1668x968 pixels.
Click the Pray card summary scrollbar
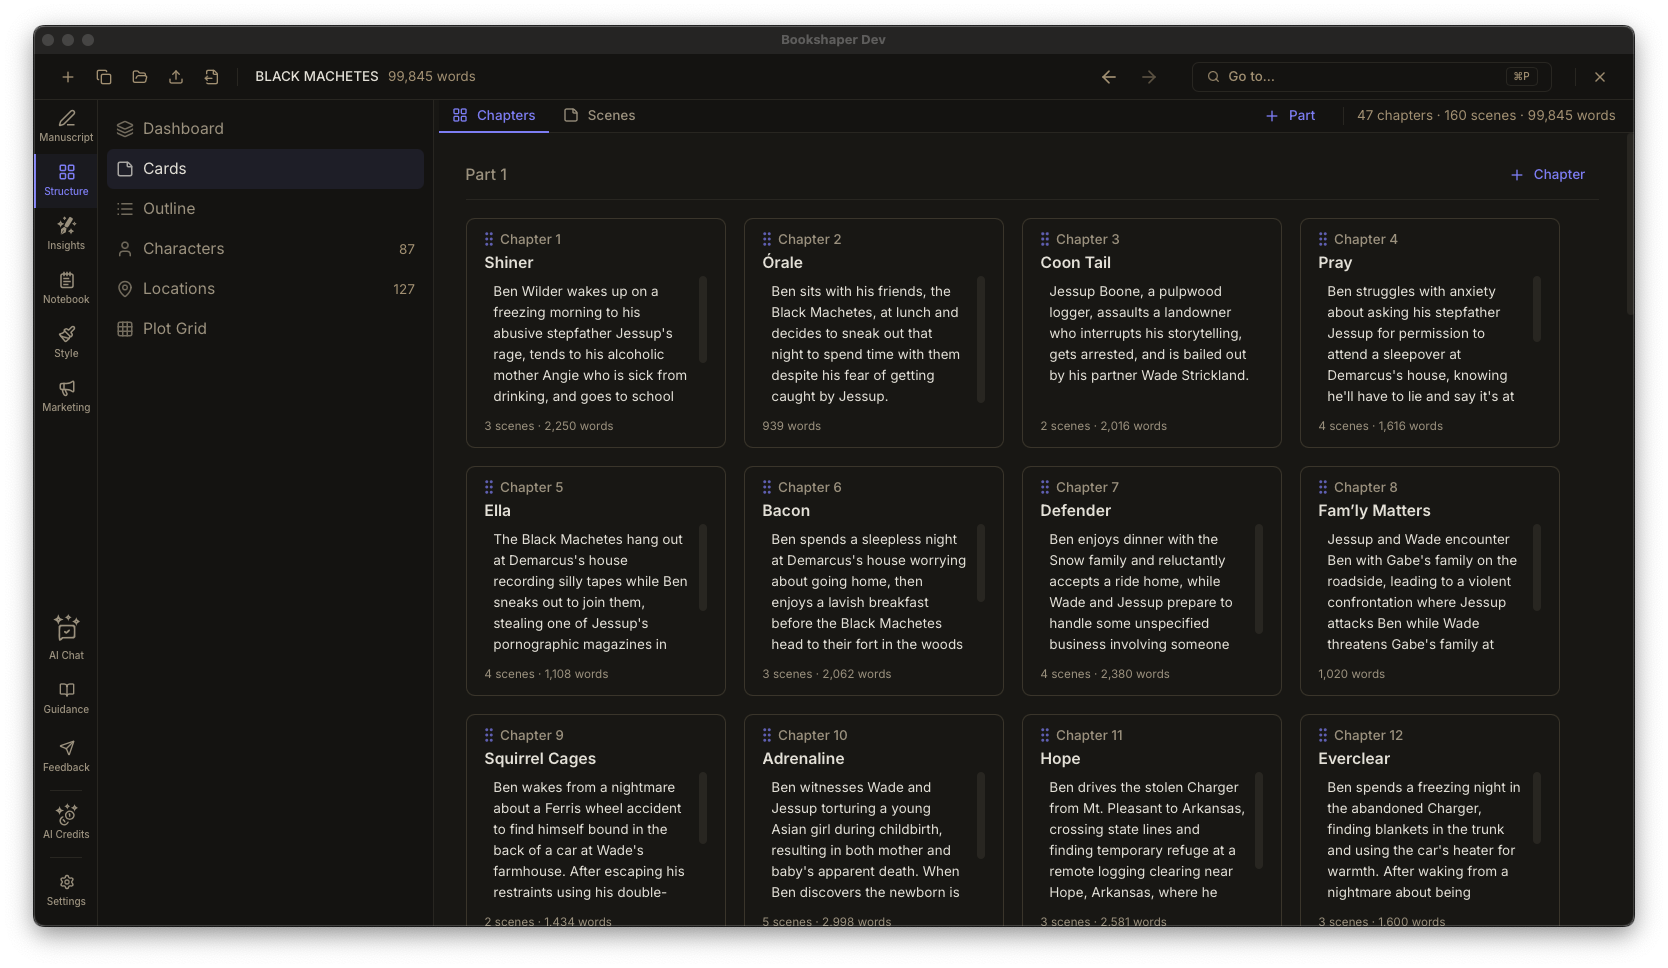tap(1537, 308)
